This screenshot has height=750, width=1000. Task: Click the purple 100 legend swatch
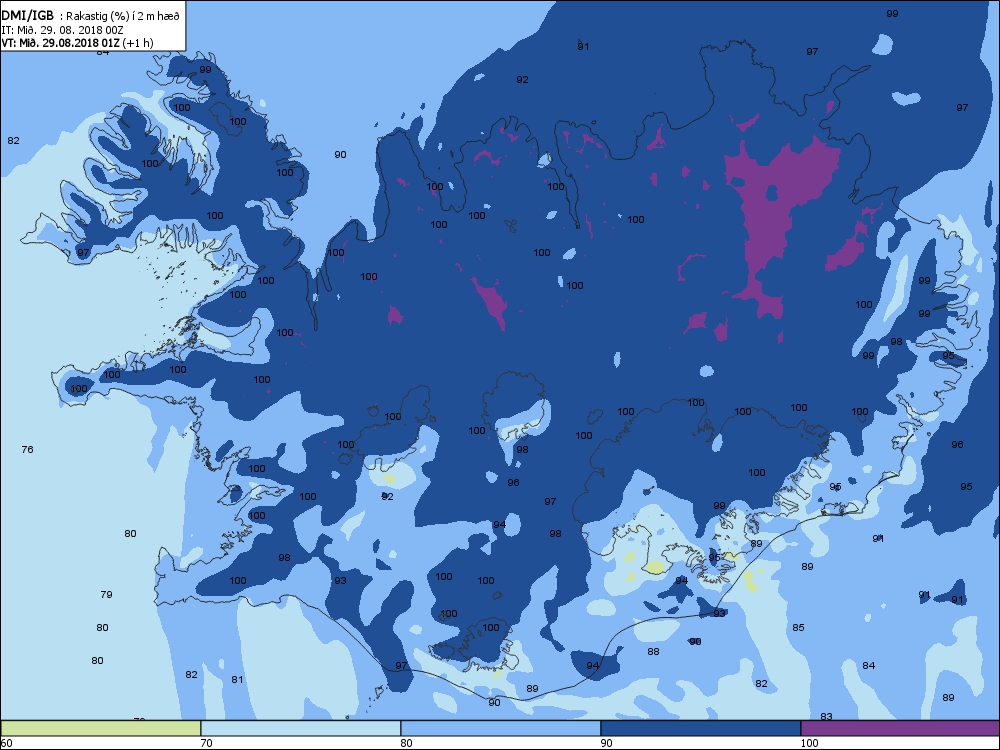(x=900, y=728)
